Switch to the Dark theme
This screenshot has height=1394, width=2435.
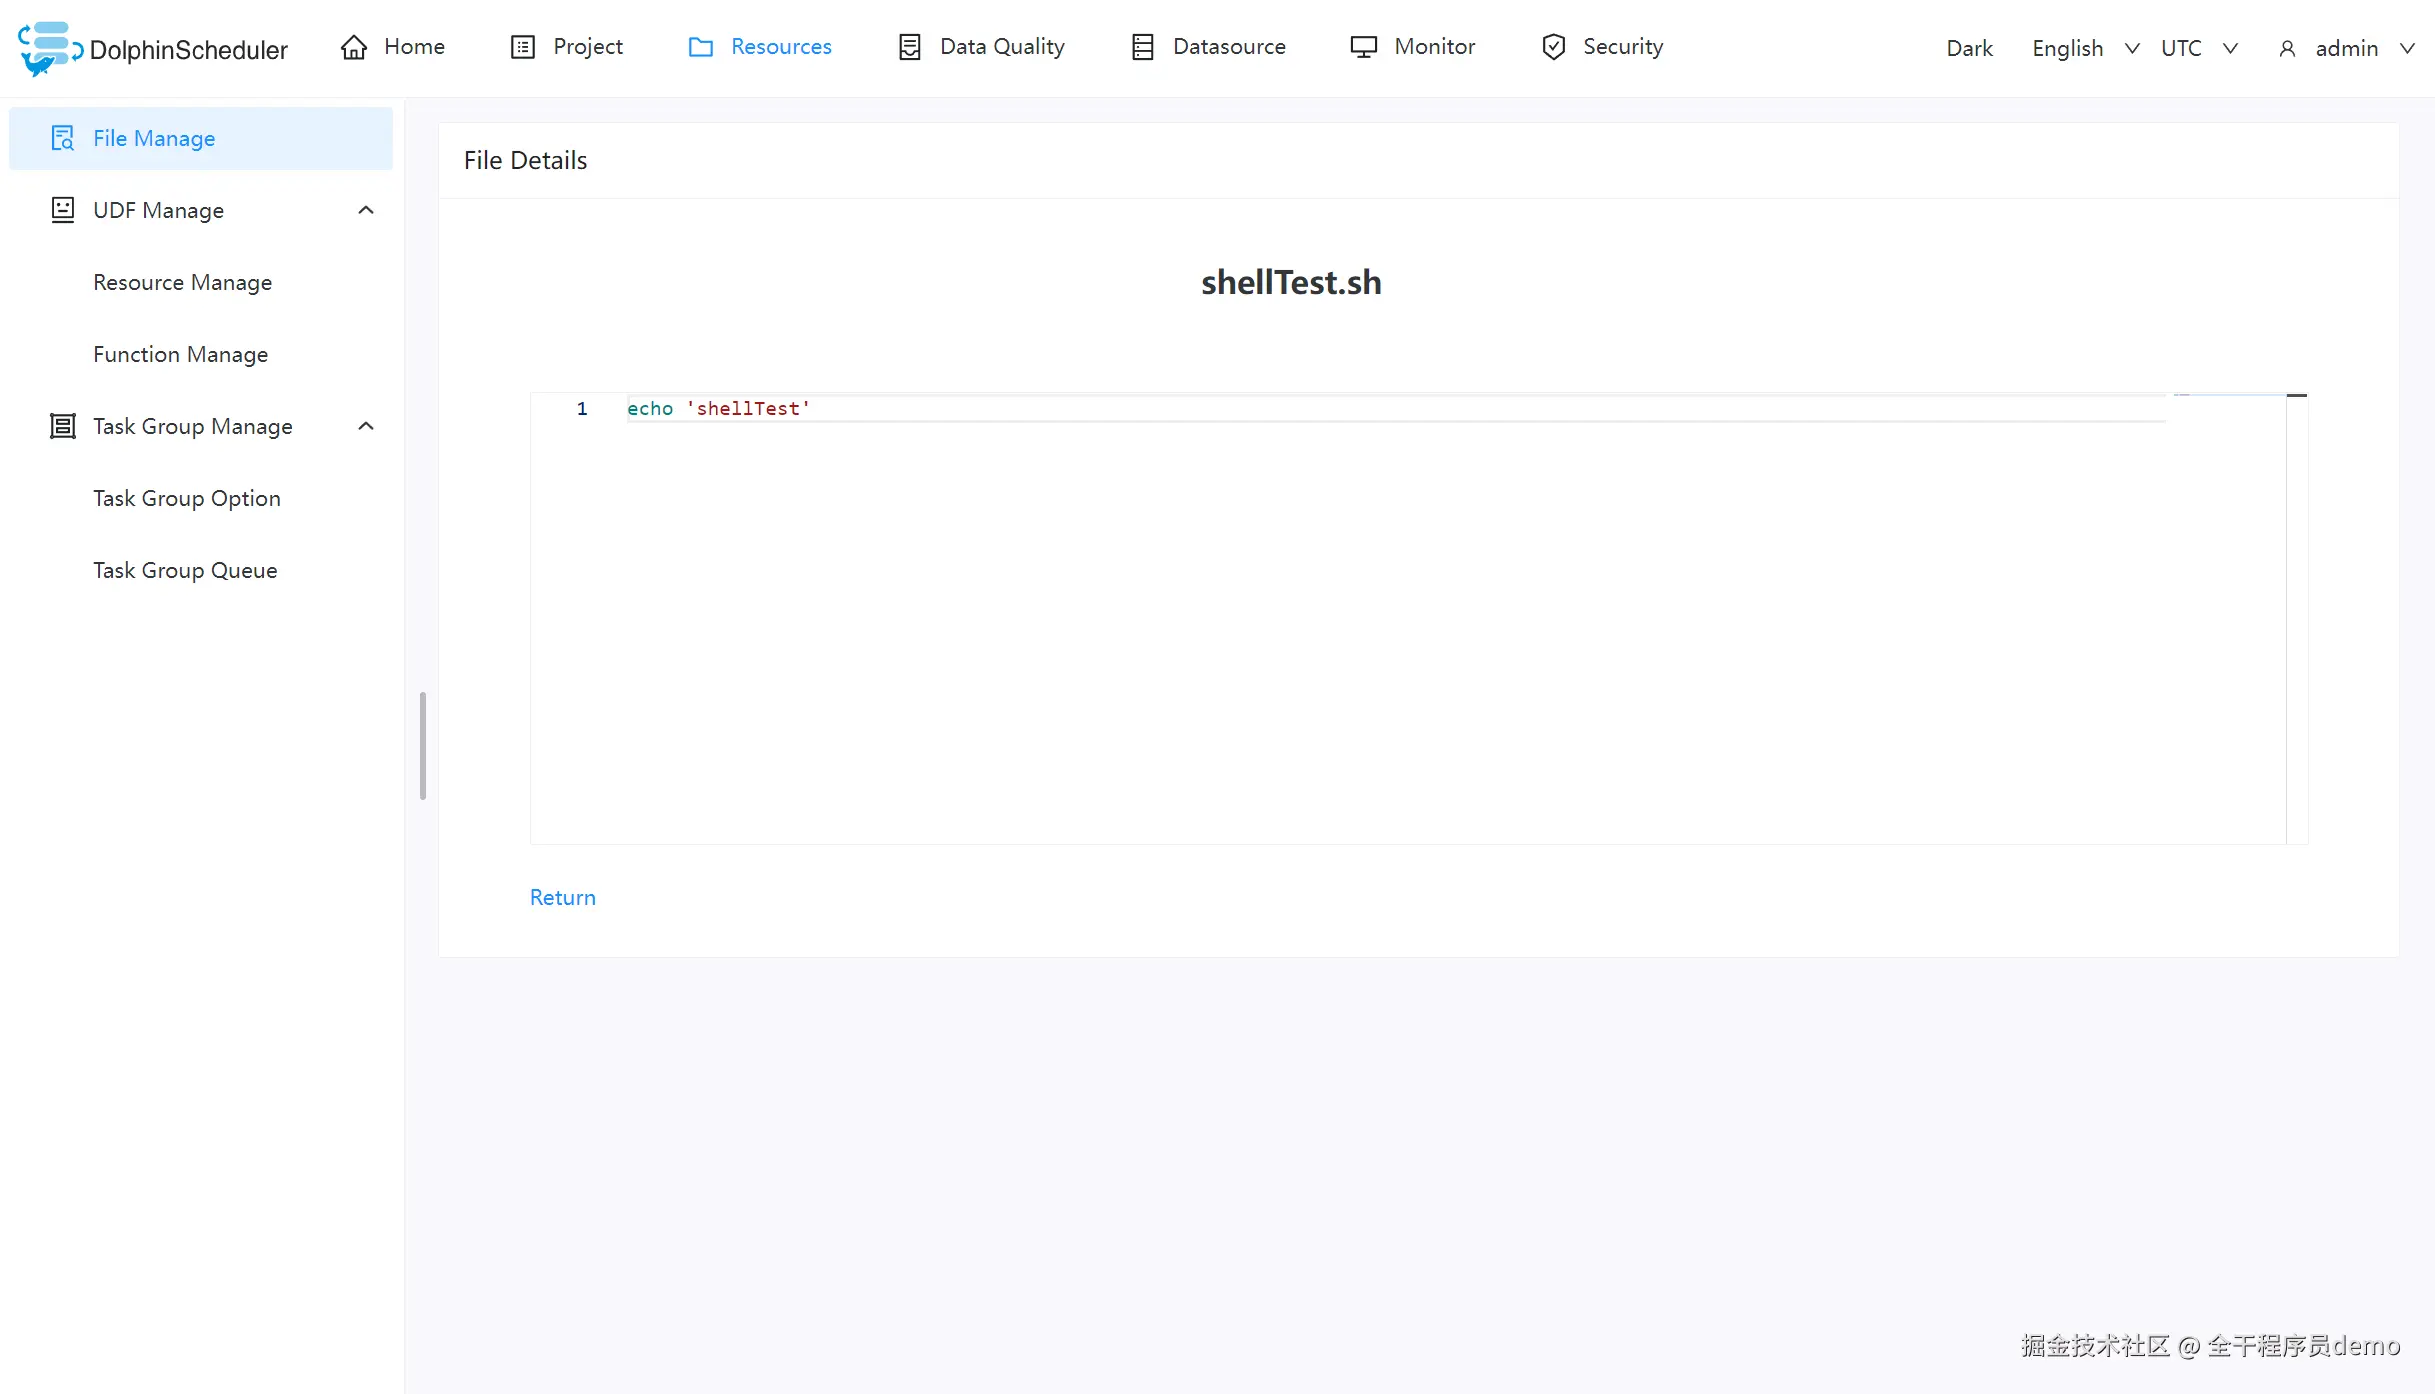(1969, 48)
